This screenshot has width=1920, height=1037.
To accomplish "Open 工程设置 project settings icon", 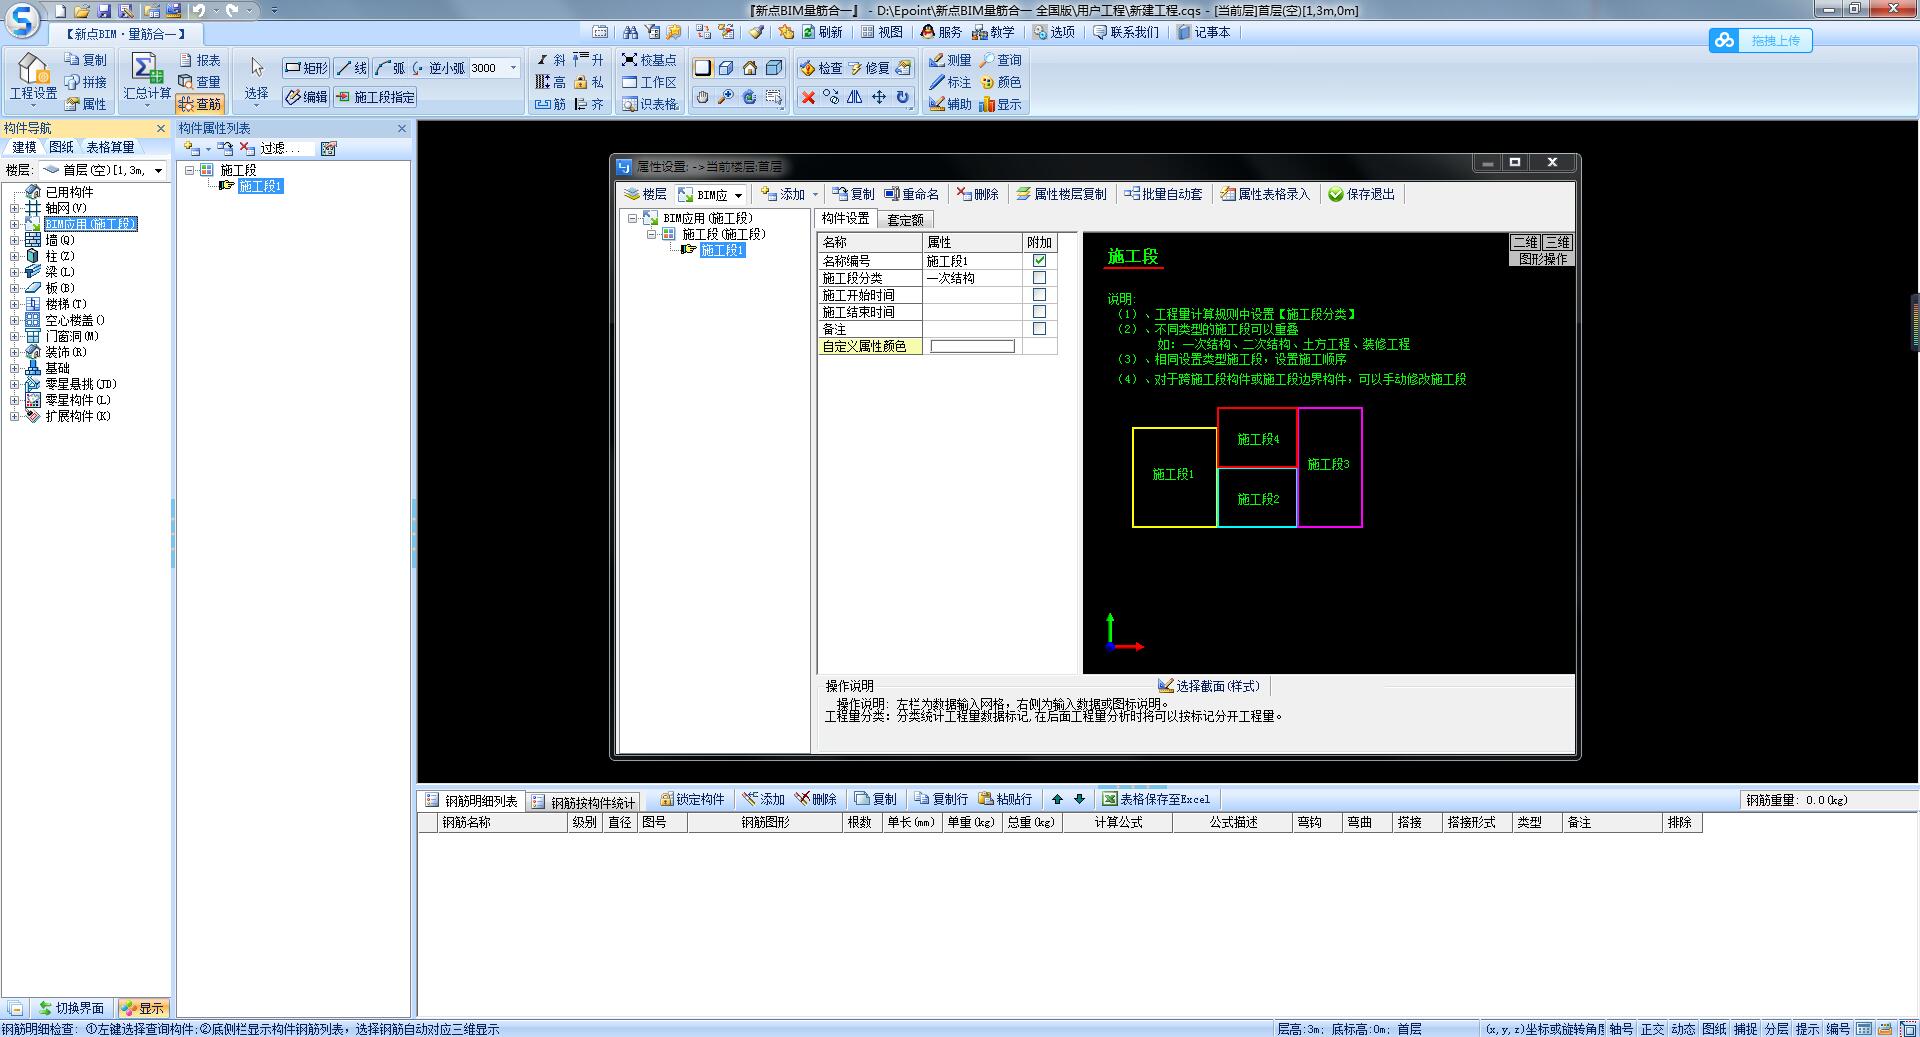I will (33, 78).
